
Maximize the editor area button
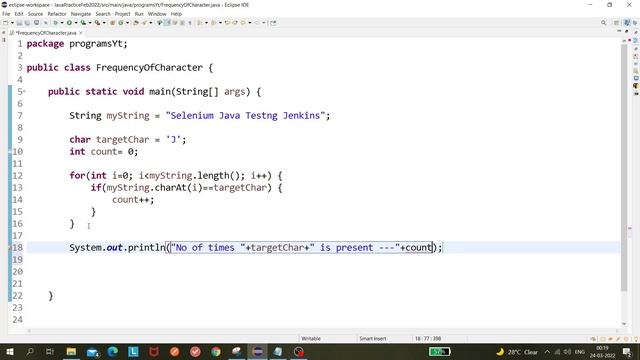pyautogui.click(x=627, y=31)
